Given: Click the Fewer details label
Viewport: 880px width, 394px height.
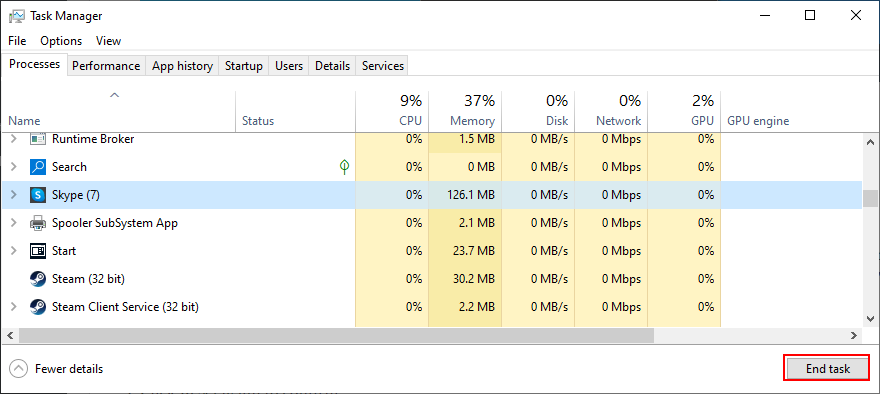Looking at the screenshot, I should [69, 369].
